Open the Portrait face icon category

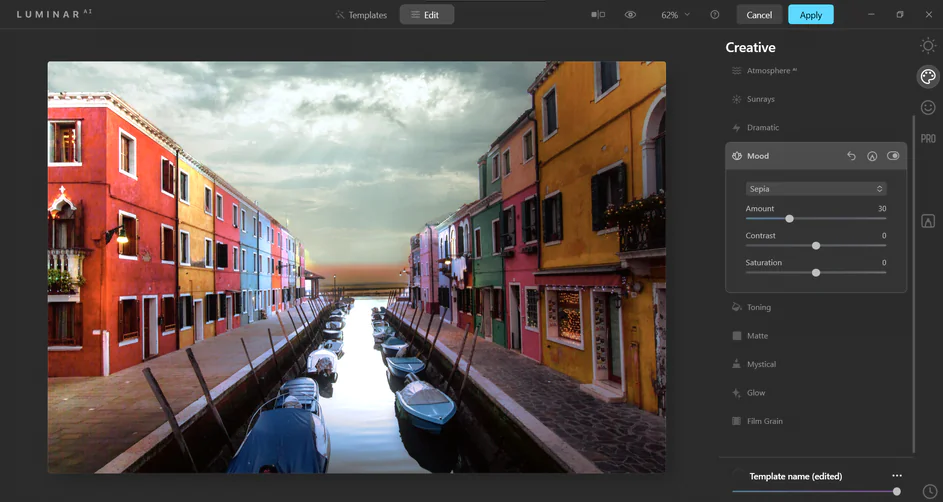[x=928, y=108]
